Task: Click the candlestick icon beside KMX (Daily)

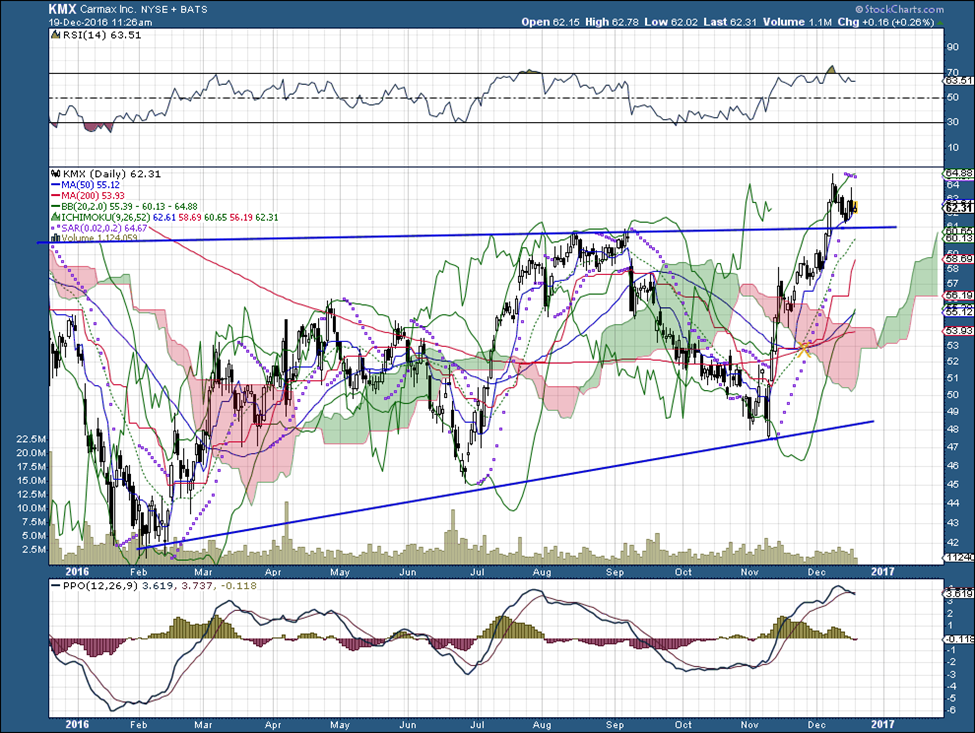Action: tap(56, 175)
